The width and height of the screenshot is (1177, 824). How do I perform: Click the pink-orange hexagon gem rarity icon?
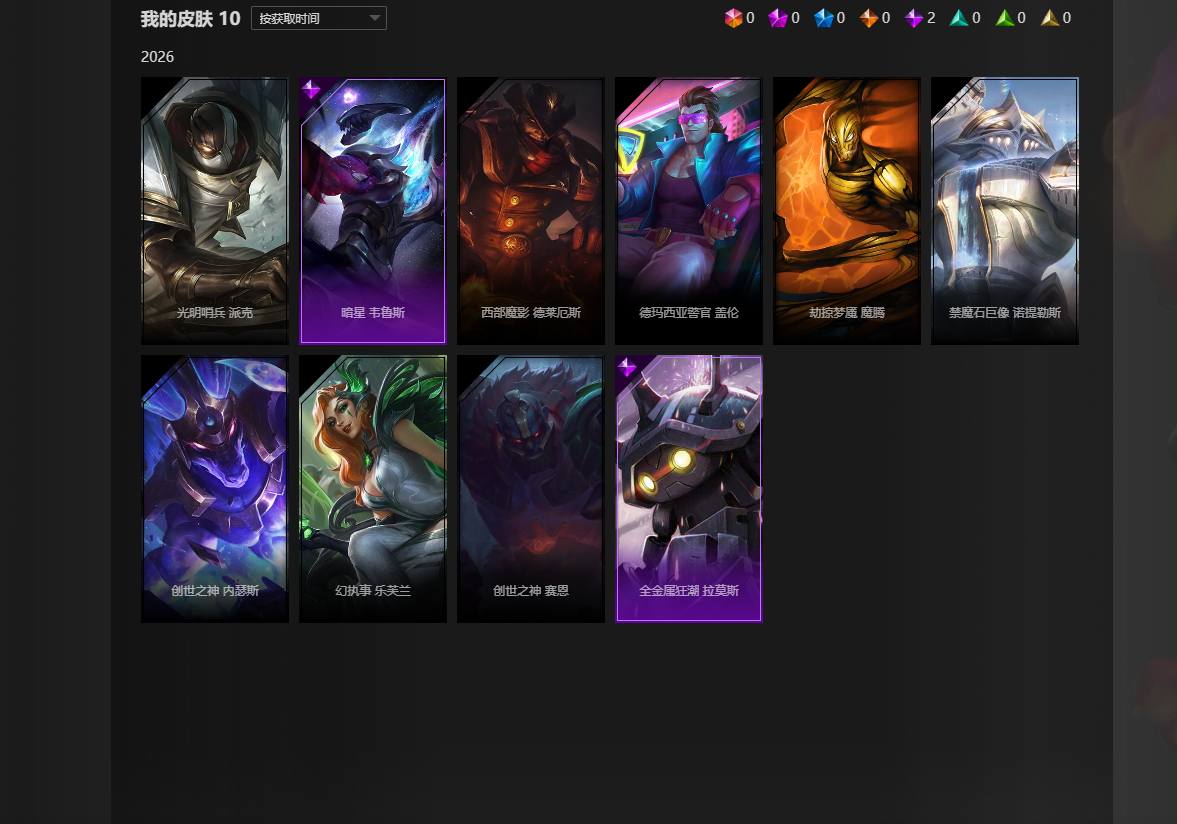[x=733, y=18]
